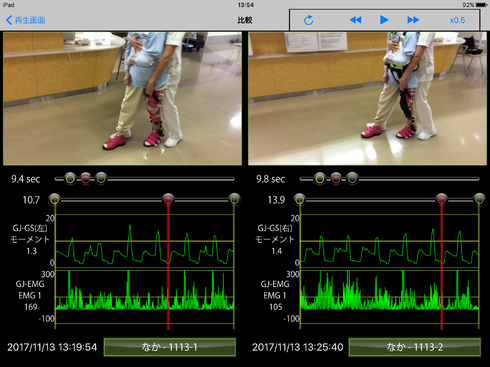Viewport: 490px width, 367px height.
Task: Click the 13:54 clock in status bar
Action: (x=245, y=5)
